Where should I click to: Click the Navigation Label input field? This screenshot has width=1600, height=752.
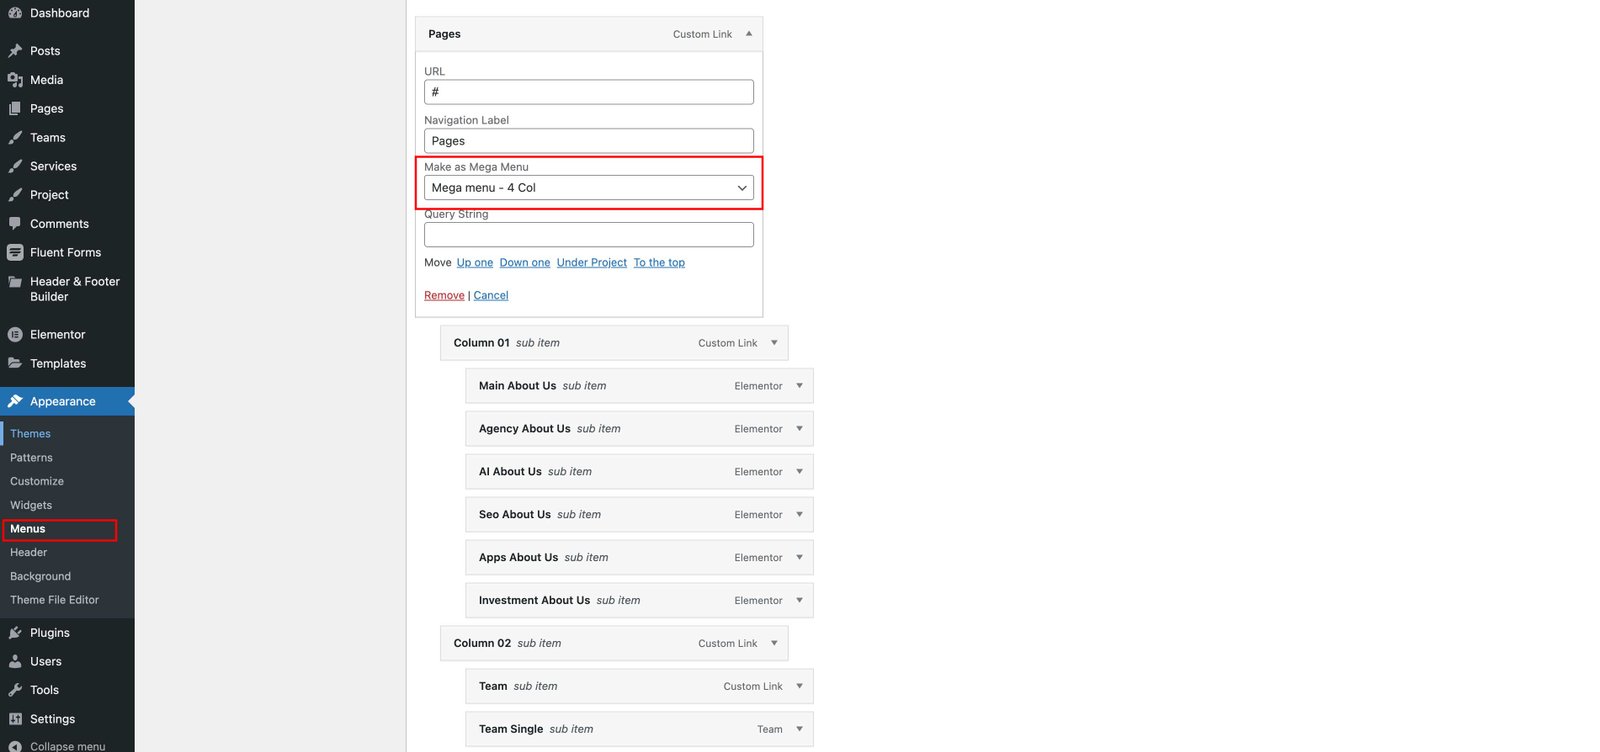point(588,141)
